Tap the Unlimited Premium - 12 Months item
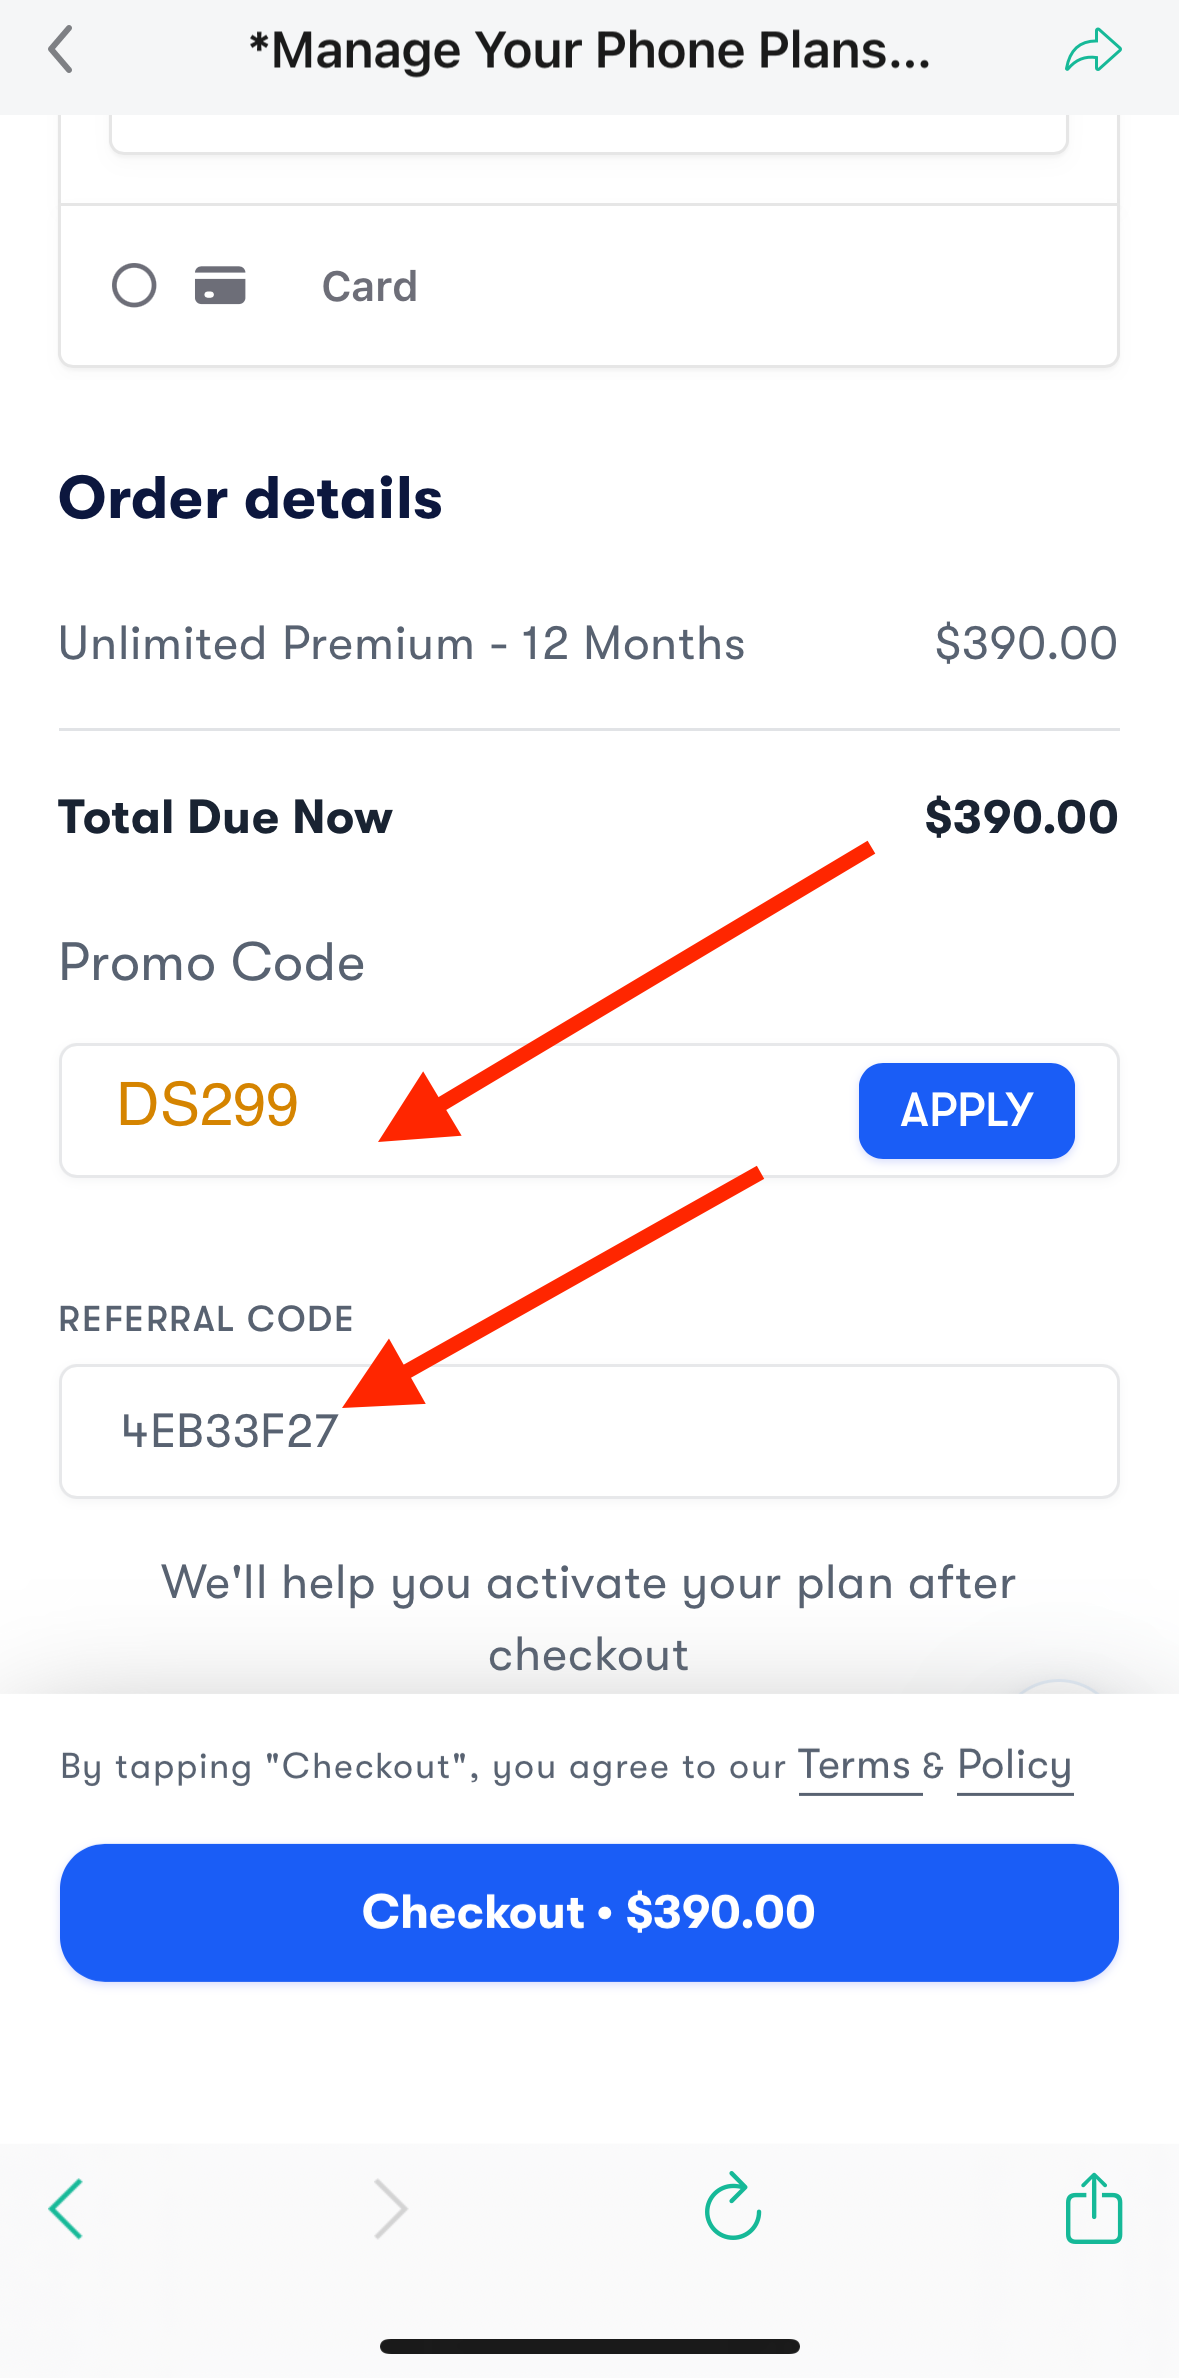1179x2378 pixels. pos(402,644)
